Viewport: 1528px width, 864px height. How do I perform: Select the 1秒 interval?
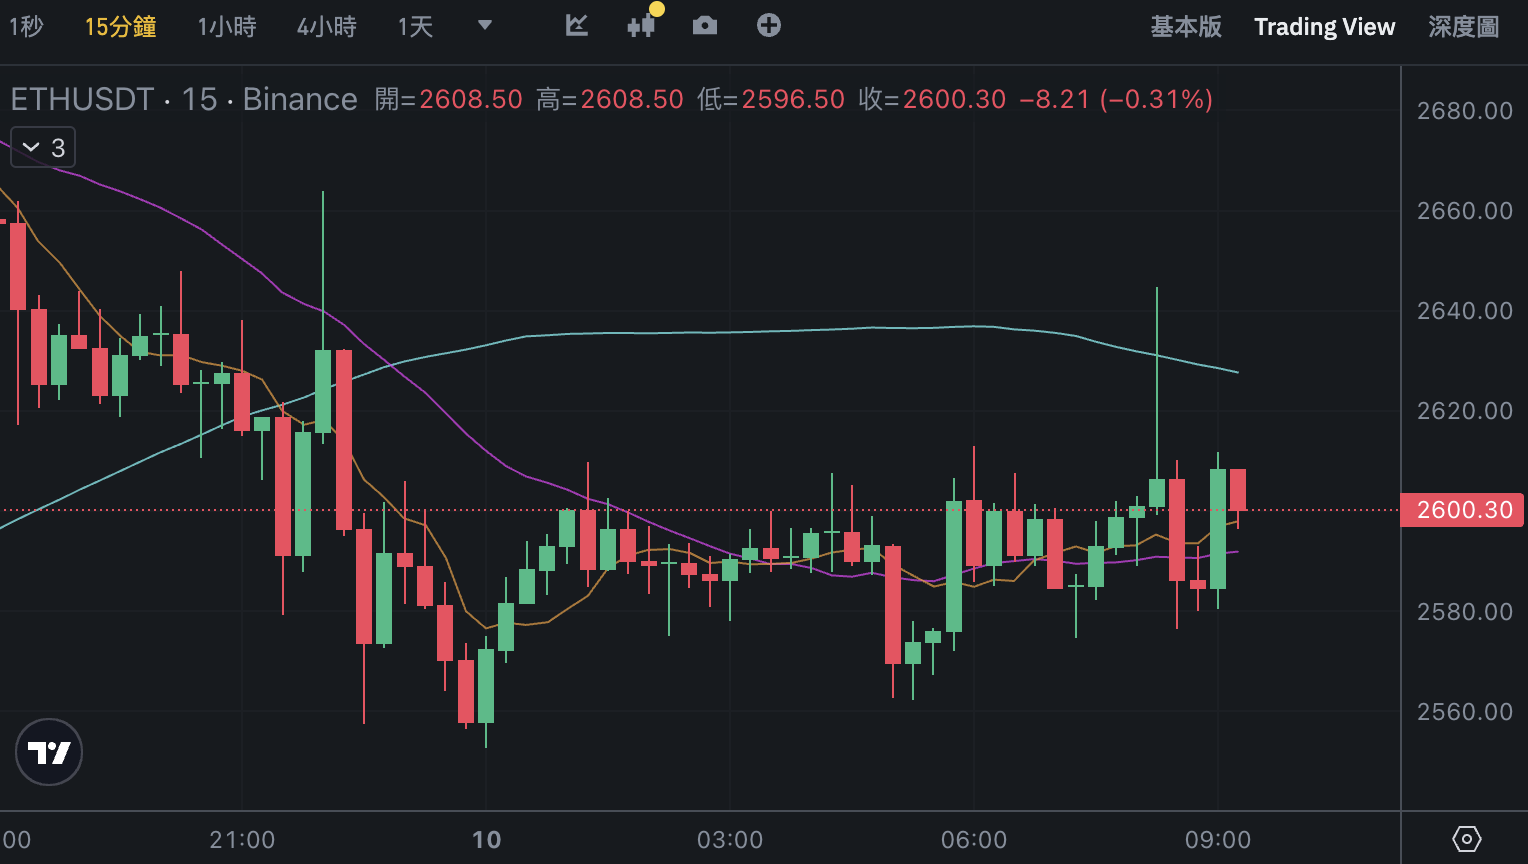pos(25,27)
